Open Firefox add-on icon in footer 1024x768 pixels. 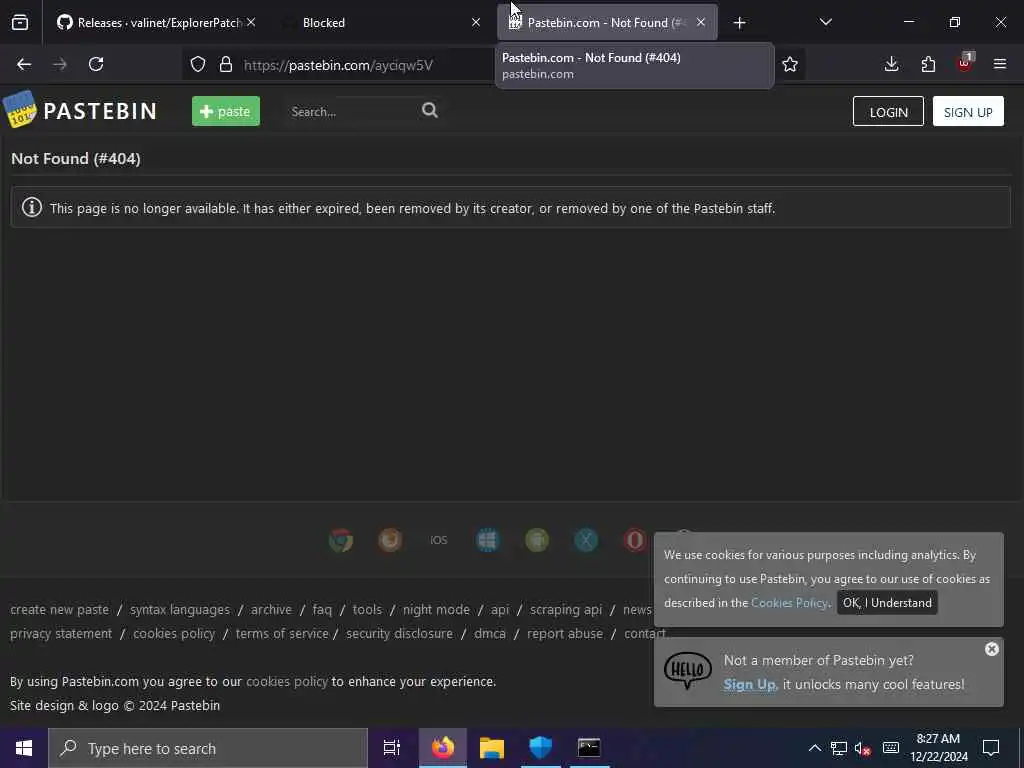(x=390, y=540)
